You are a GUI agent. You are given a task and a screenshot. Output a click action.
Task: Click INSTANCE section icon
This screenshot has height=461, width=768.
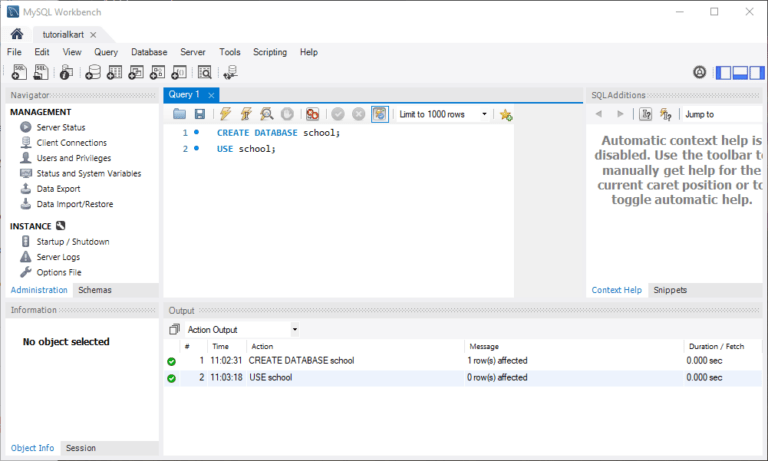click(x=60, y=226)
